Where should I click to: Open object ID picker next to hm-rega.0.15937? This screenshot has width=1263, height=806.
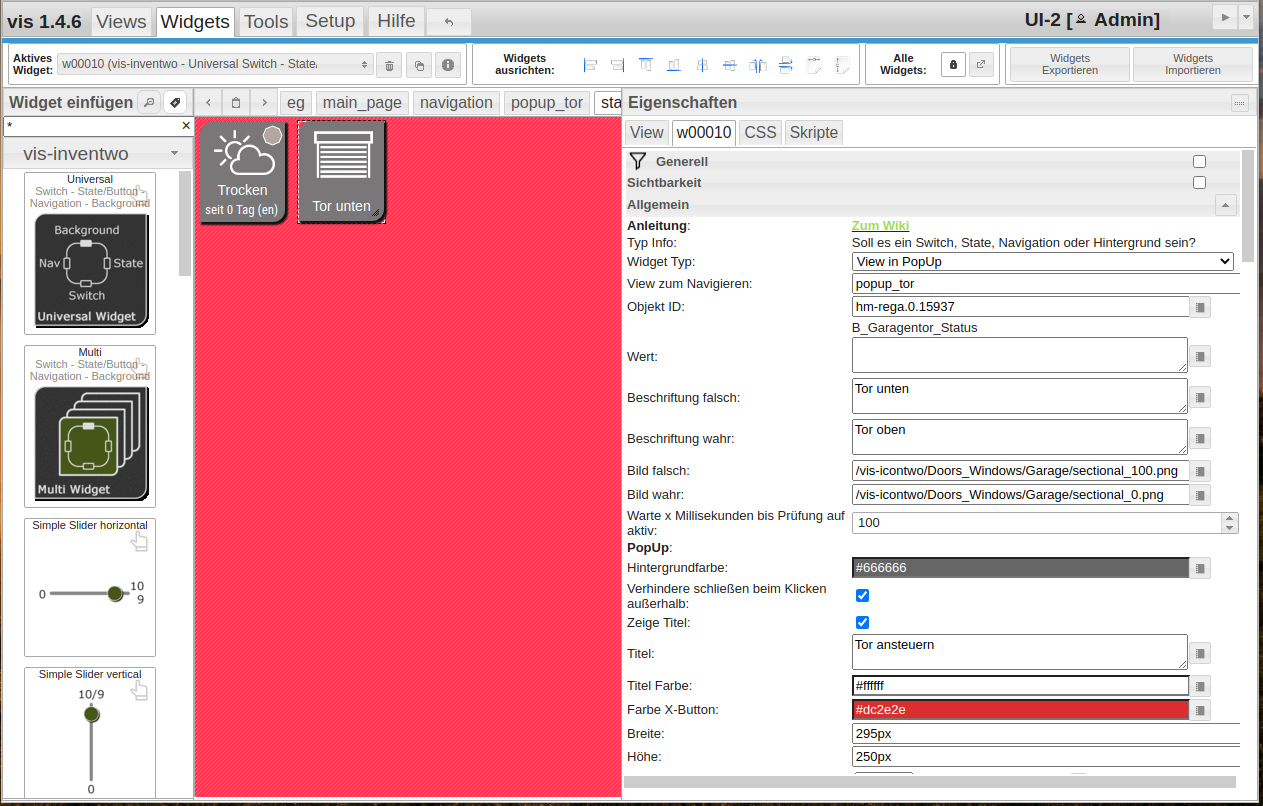point(1201,307)
